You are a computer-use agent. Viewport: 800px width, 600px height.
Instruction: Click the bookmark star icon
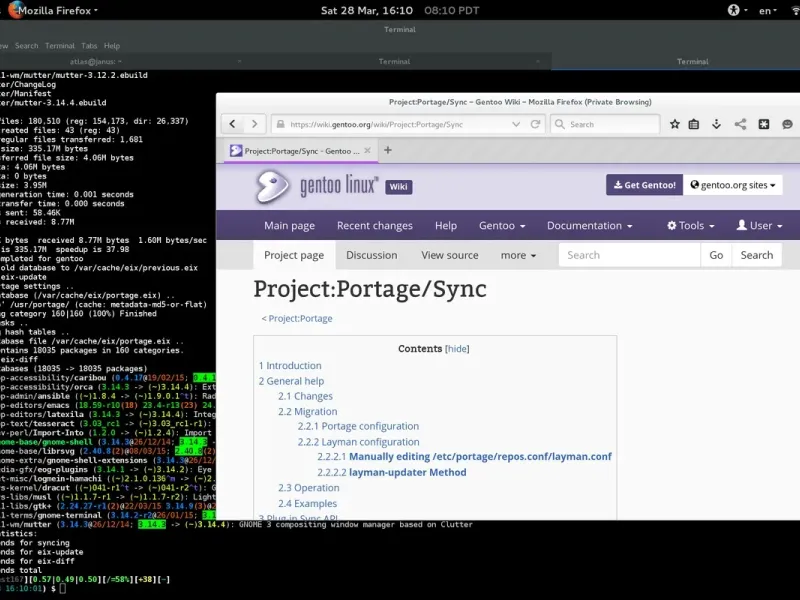(x=675, y=124)
